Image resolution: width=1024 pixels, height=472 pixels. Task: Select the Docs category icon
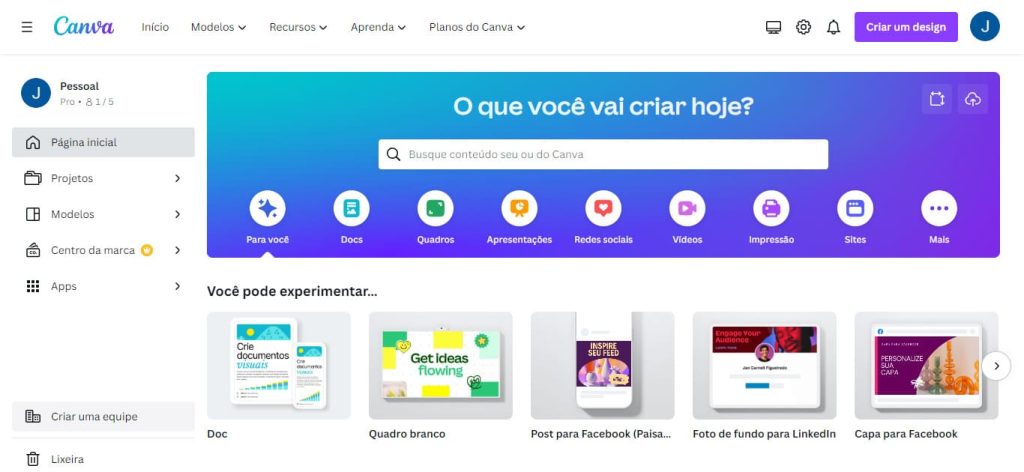tap(351, 208)
